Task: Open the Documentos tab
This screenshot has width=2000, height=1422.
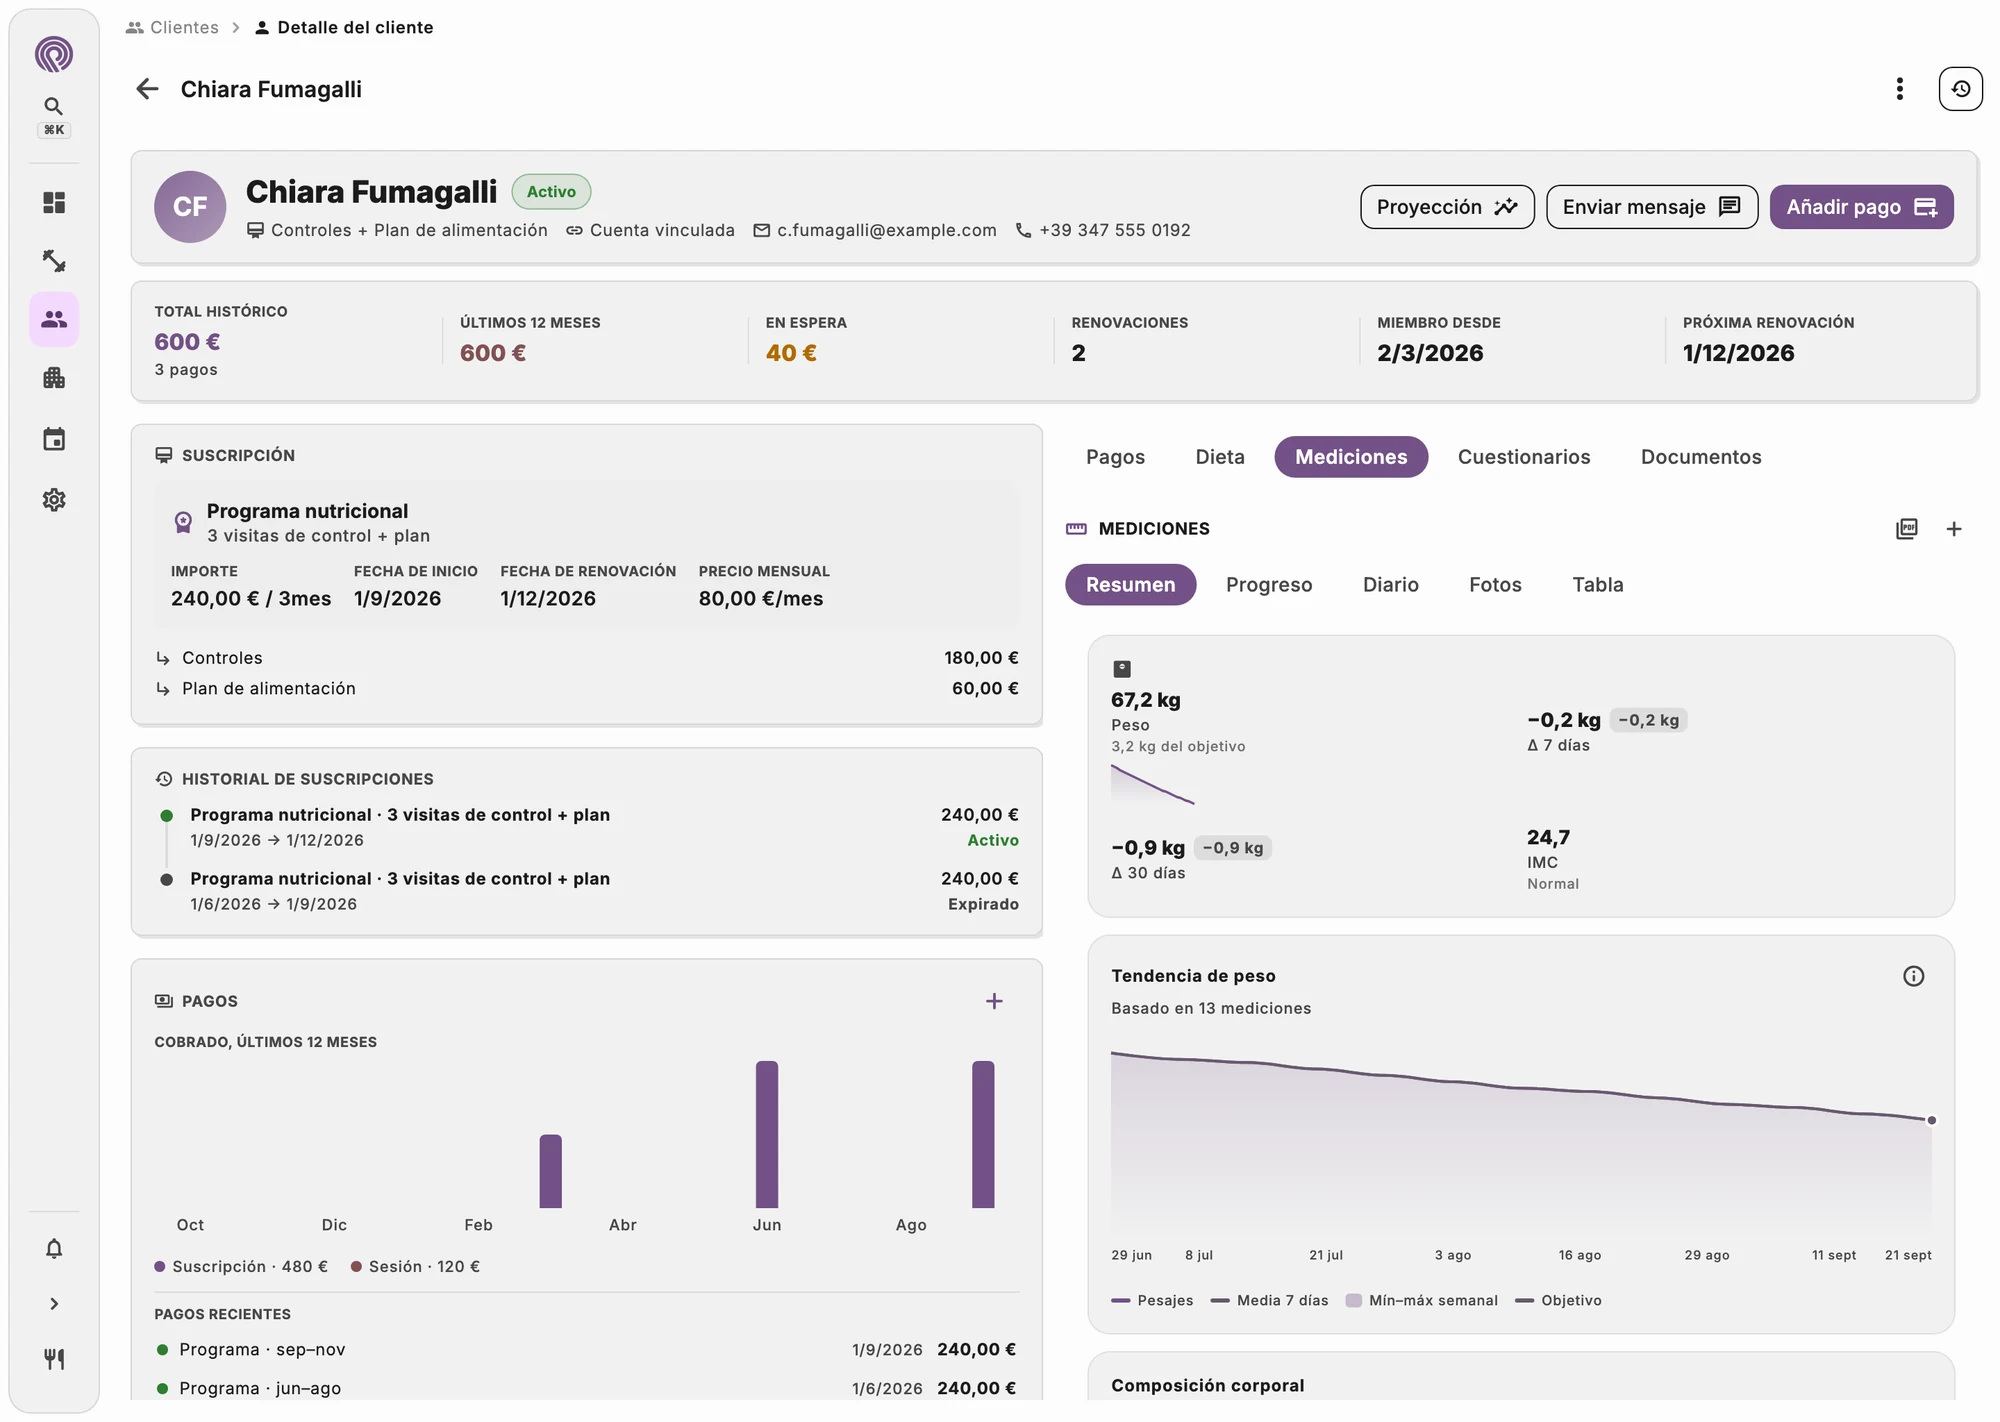Action: 1700,457
